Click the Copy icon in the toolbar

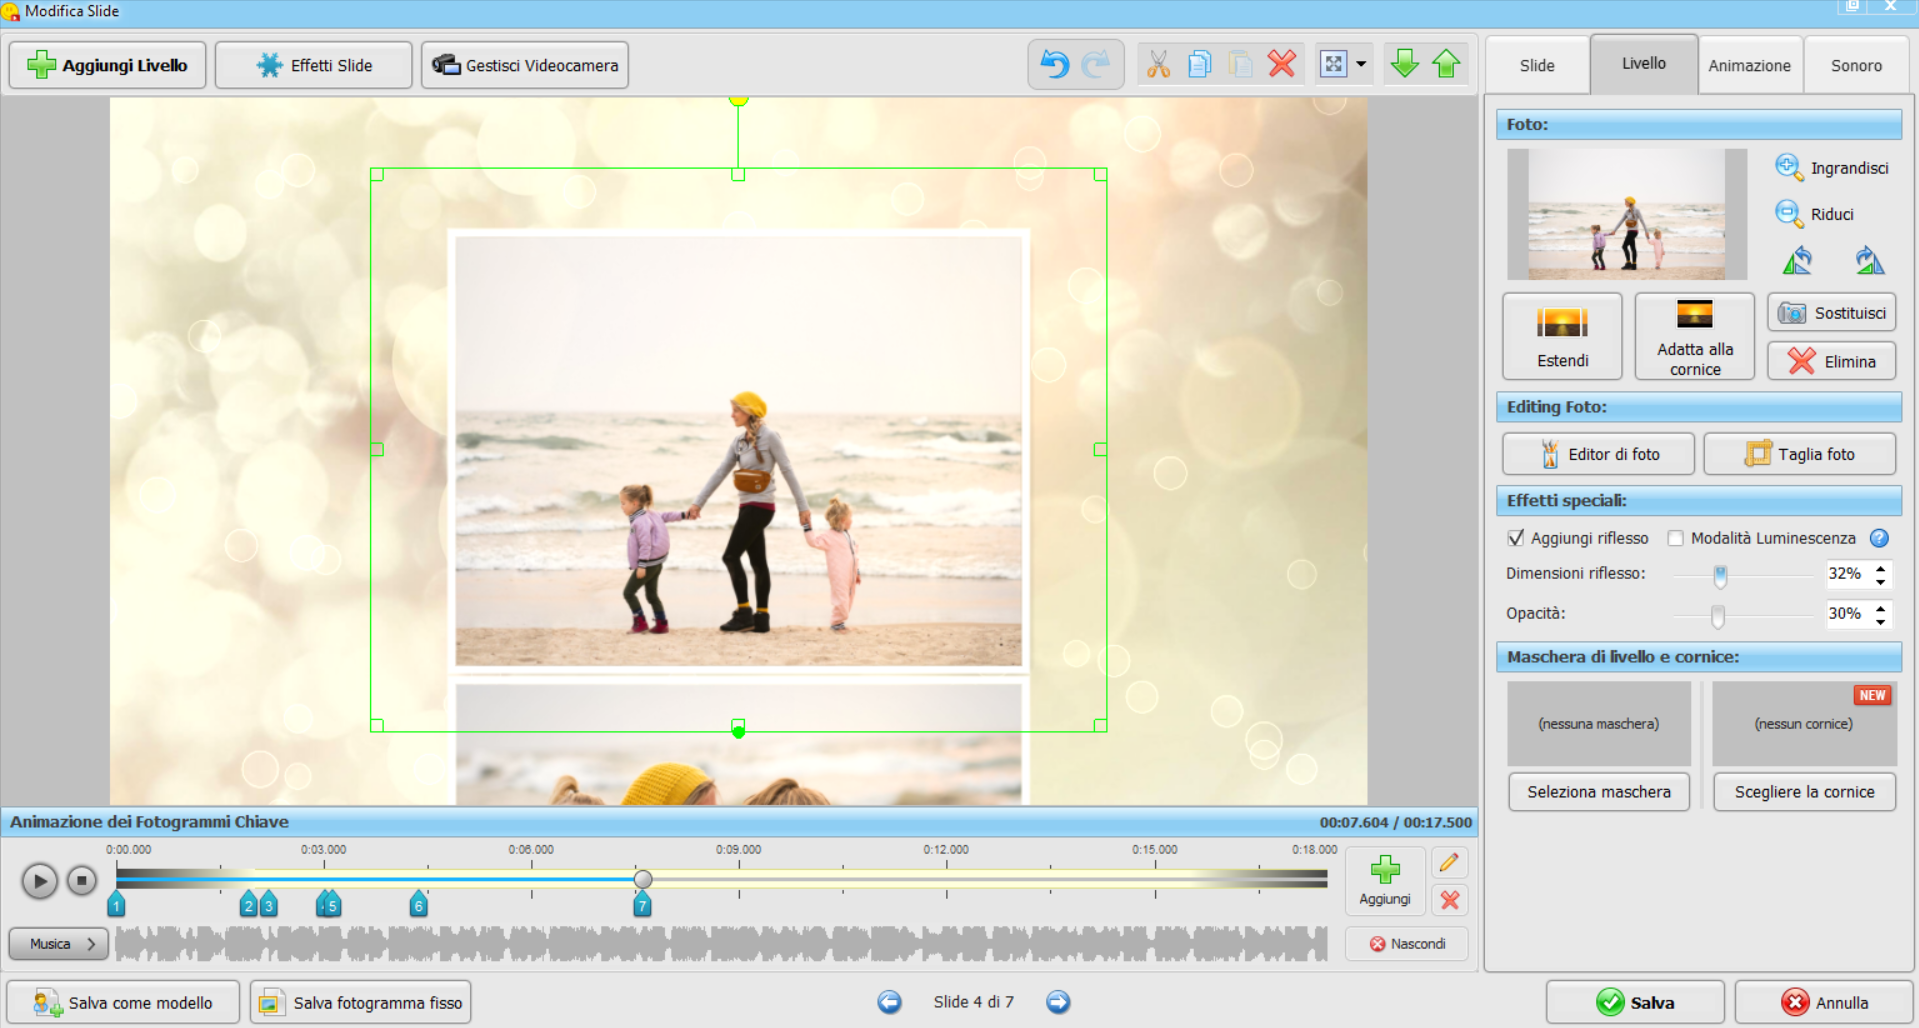coord(1199,64)
